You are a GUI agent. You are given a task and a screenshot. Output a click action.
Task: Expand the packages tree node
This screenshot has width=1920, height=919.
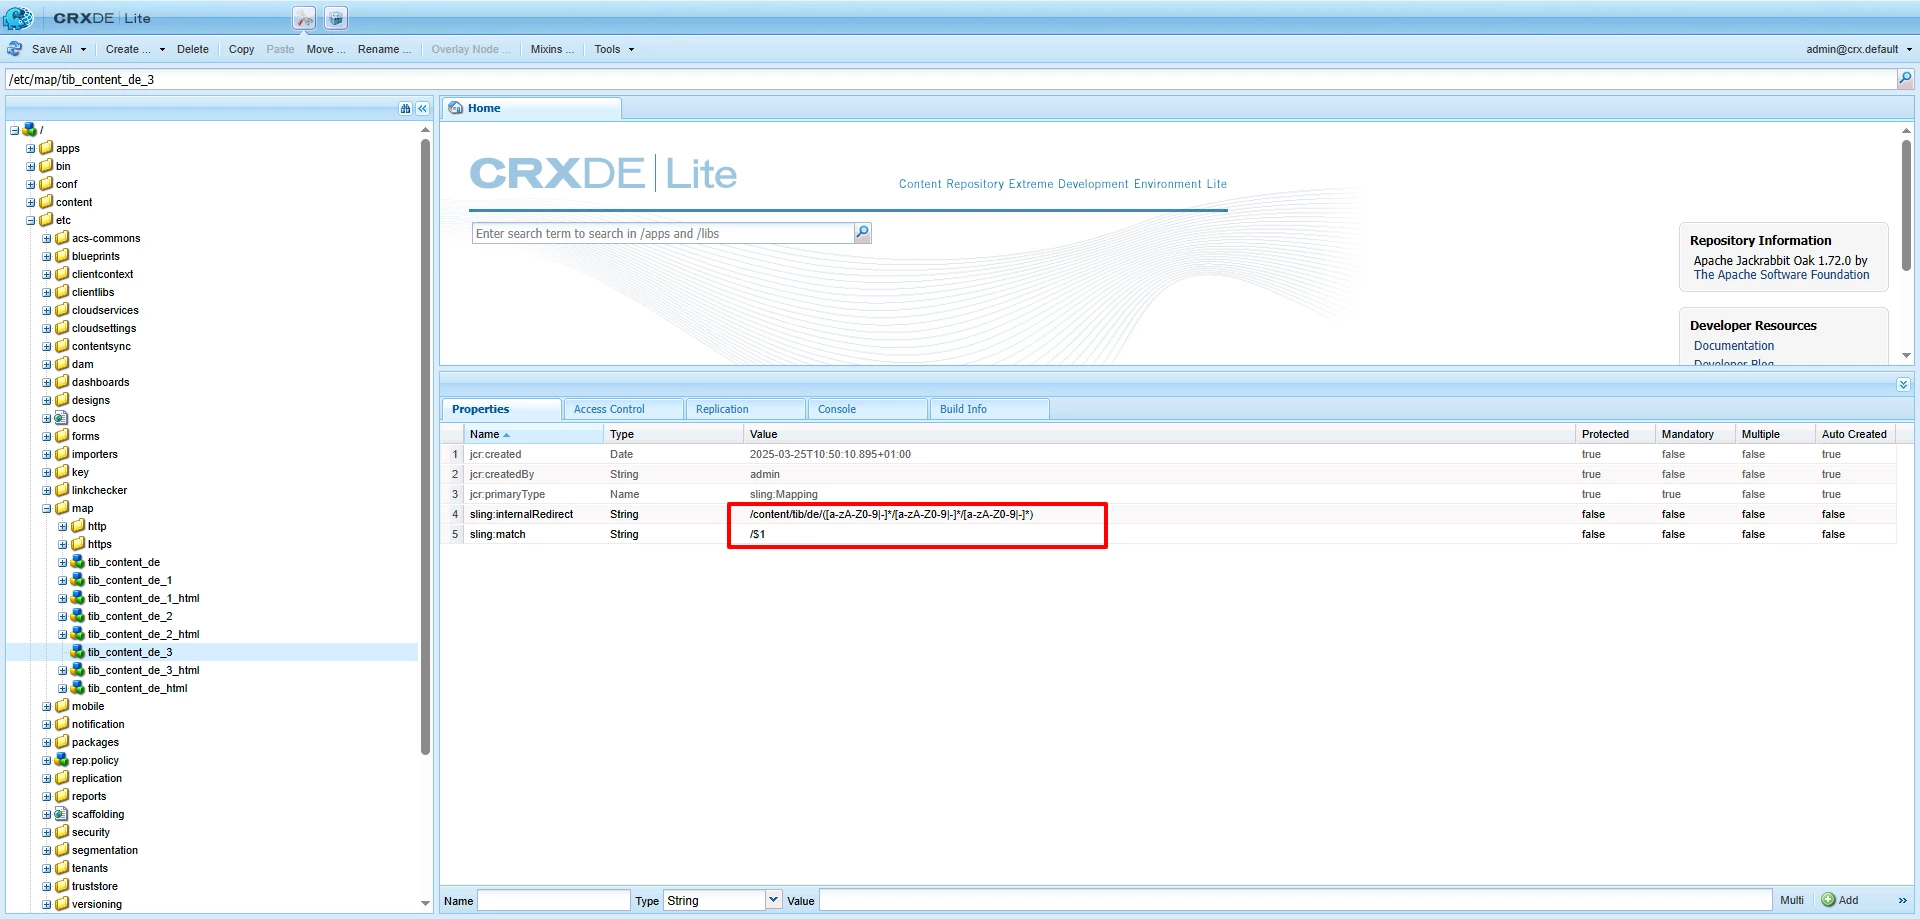coord(46,742)
